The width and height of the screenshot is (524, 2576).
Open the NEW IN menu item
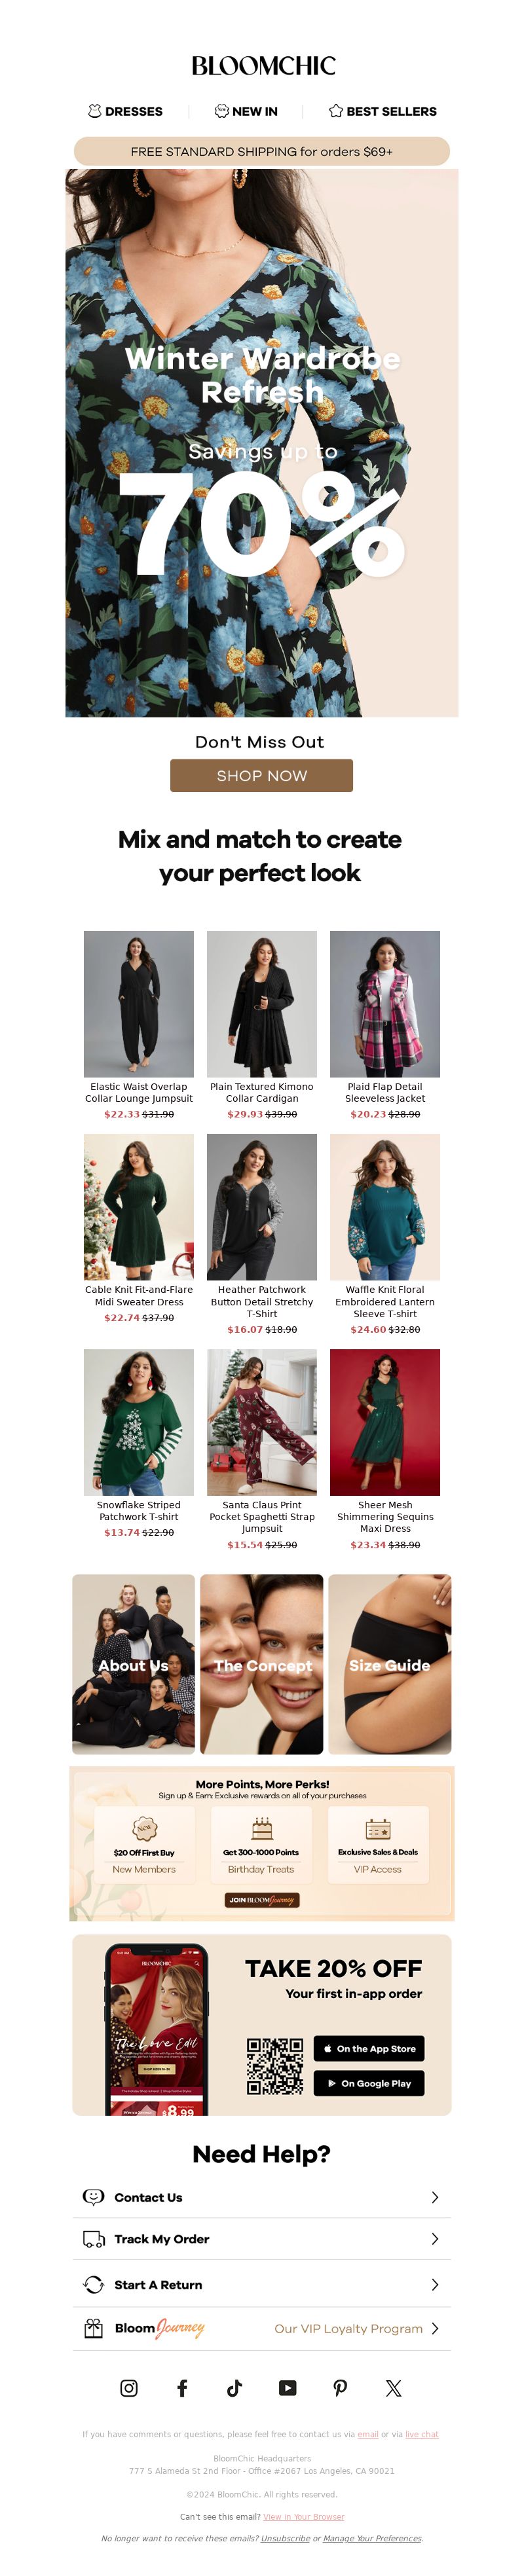coord(246,111)
